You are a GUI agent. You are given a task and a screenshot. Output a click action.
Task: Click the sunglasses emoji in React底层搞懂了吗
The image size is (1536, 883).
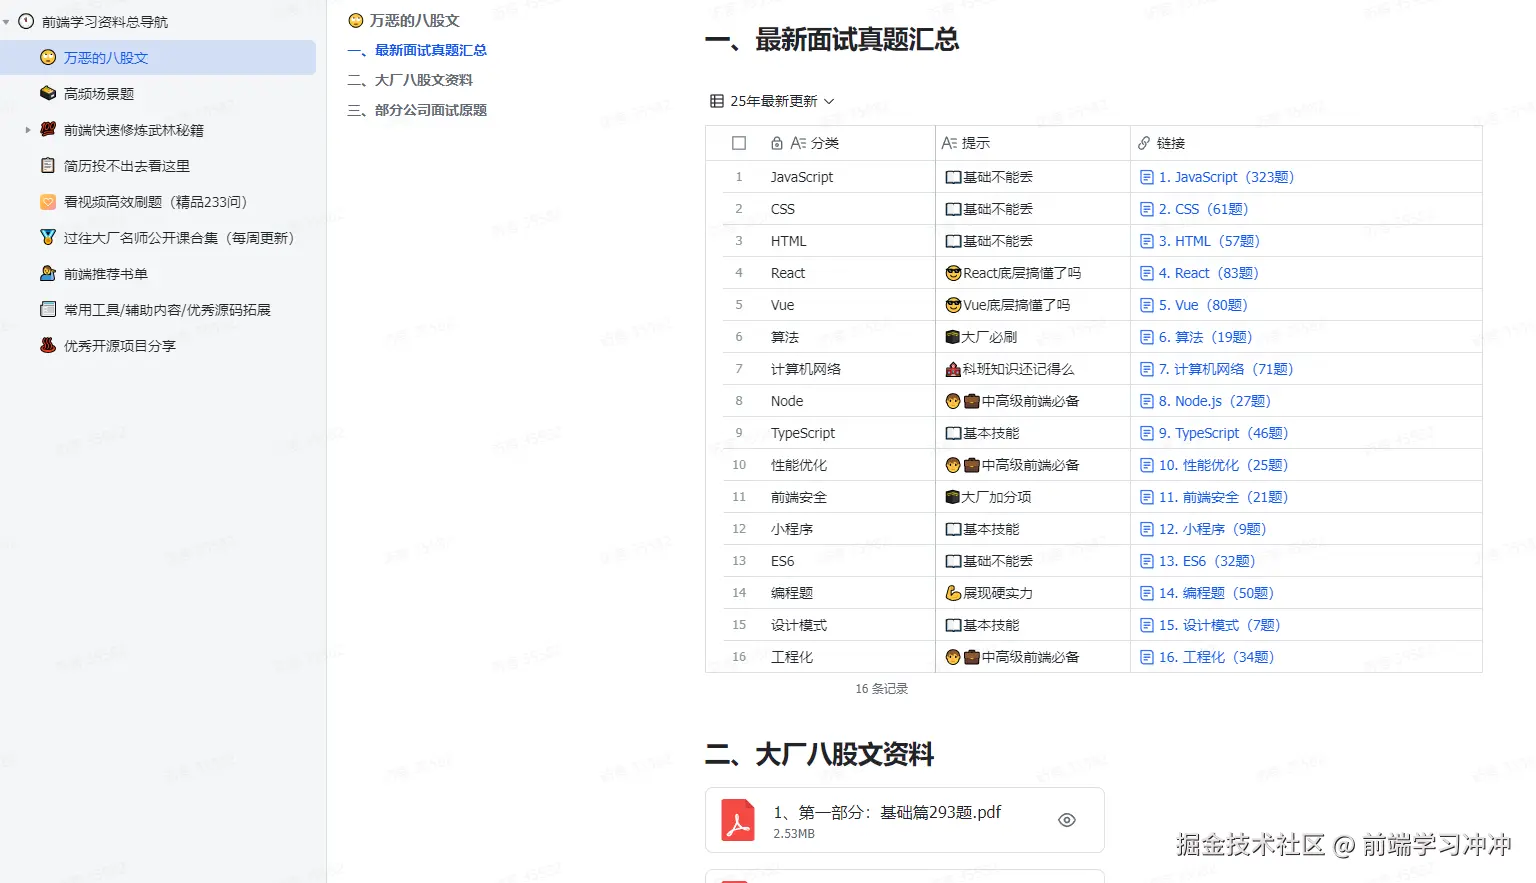(x=954, y=273)
